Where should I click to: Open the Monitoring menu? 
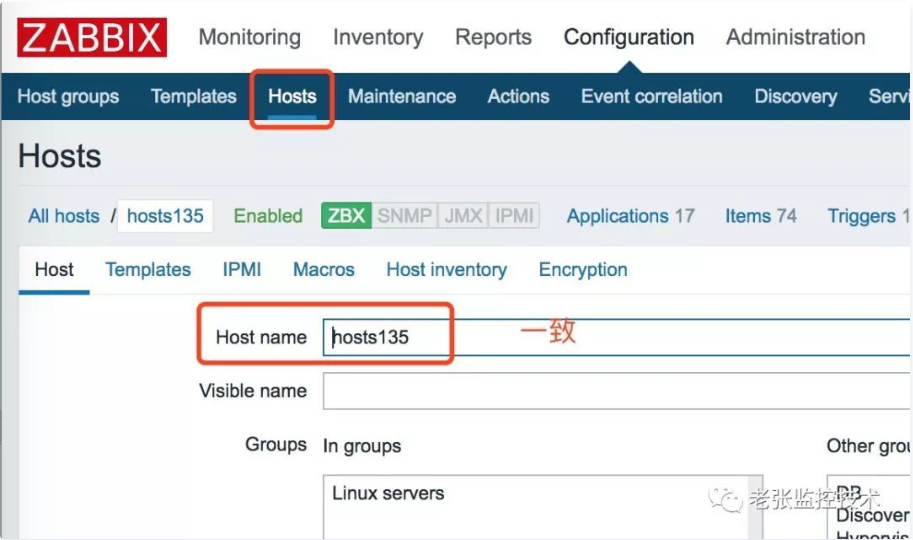pyautogui.click(x=249, y=38)
